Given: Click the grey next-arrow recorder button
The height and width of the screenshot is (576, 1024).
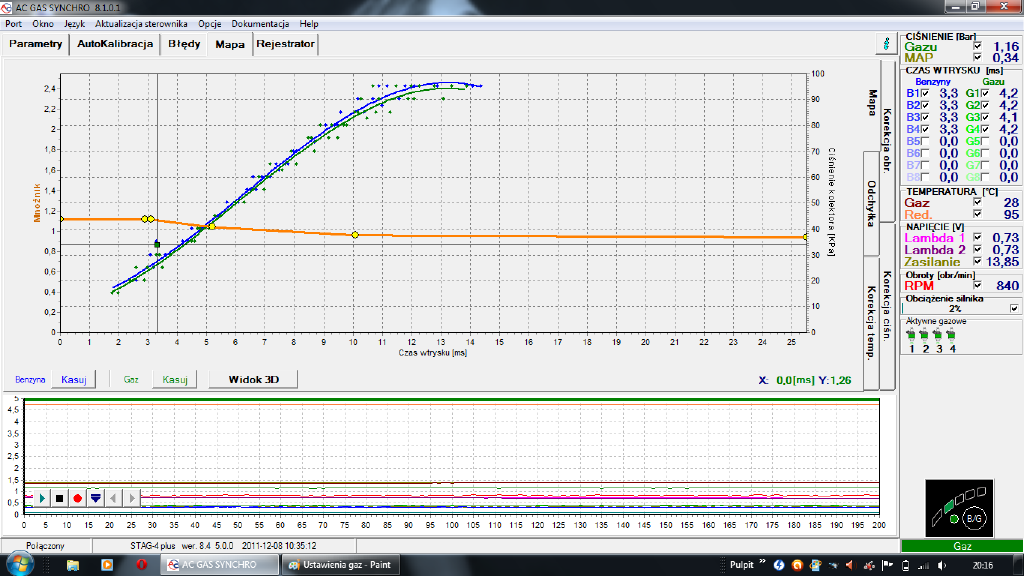Looking at the screenshot, I should point(132,498).
